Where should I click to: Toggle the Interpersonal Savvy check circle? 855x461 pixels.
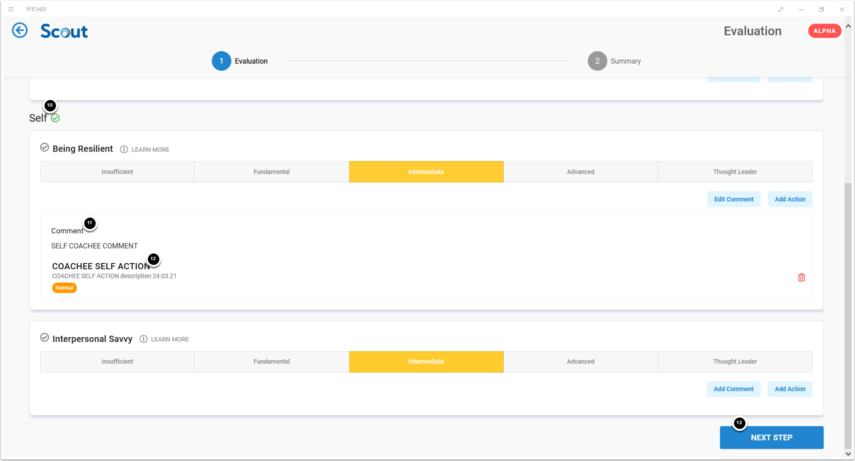pos(45,338)
